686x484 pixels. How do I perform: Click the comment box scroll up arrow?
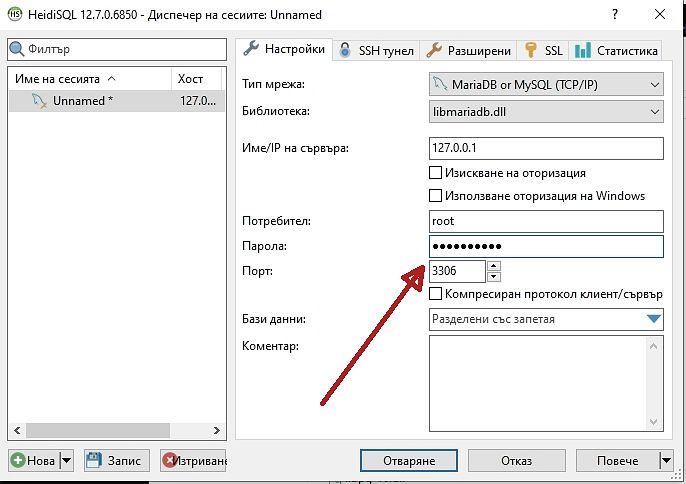tap(654, 346)
